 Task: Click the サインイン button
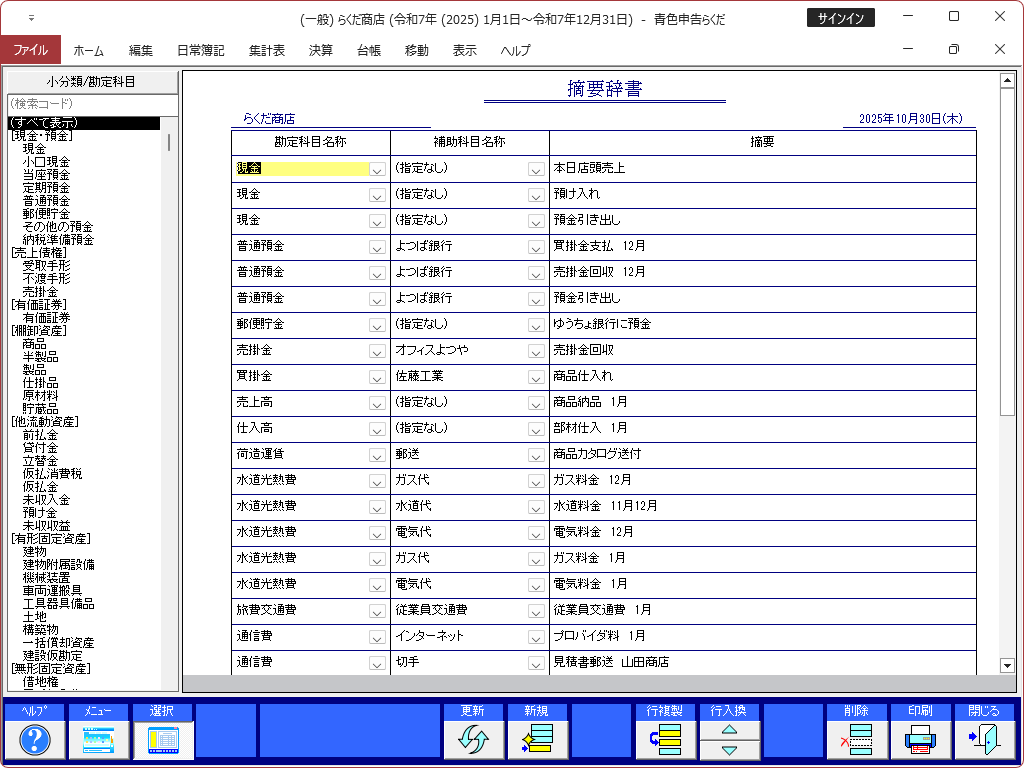click(x=840, y=18)
